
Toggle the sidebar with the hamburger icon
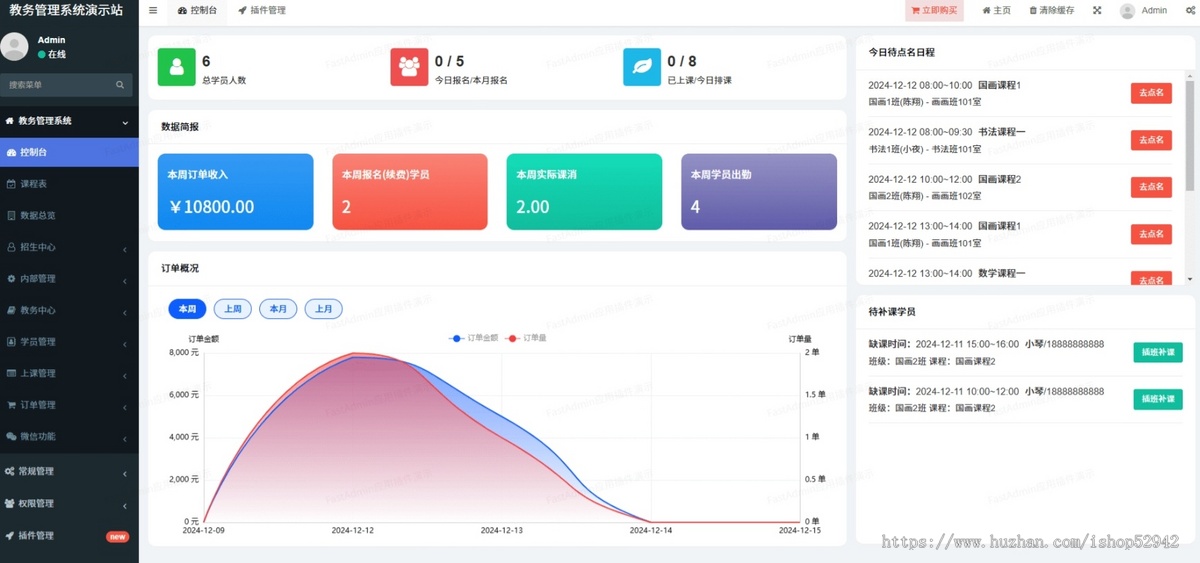(153, 10)
